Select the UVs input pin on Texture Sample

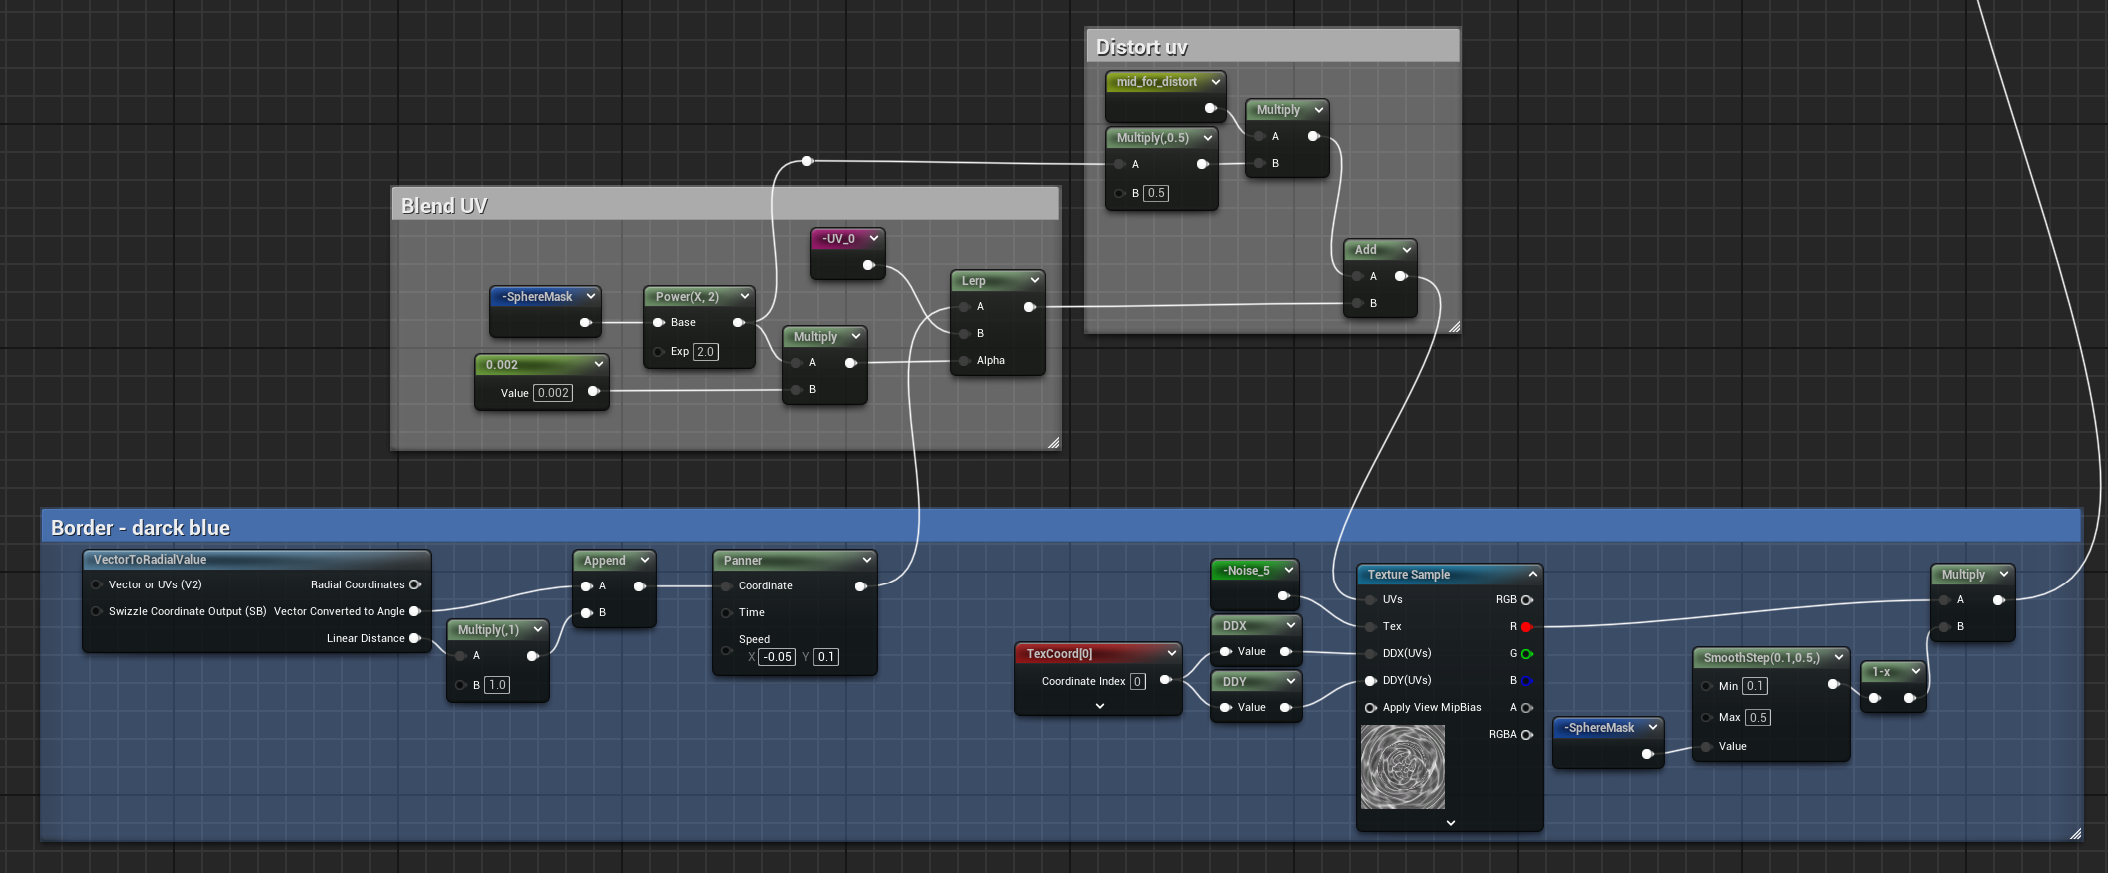[x=1371, y=600]
